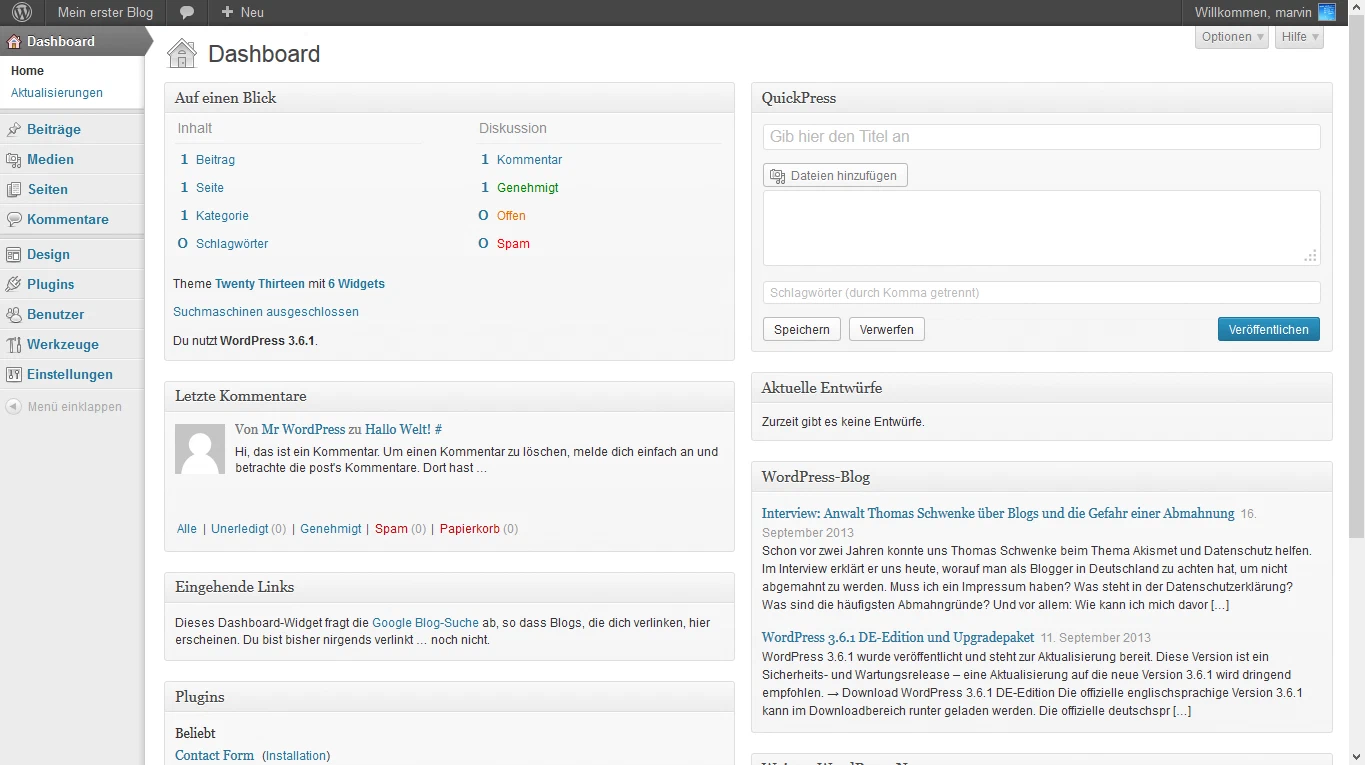The height and width of the screenshot is (765, 1365).
Task: Focus the Schlagwörter tags field
Action: pos(1041,293)
